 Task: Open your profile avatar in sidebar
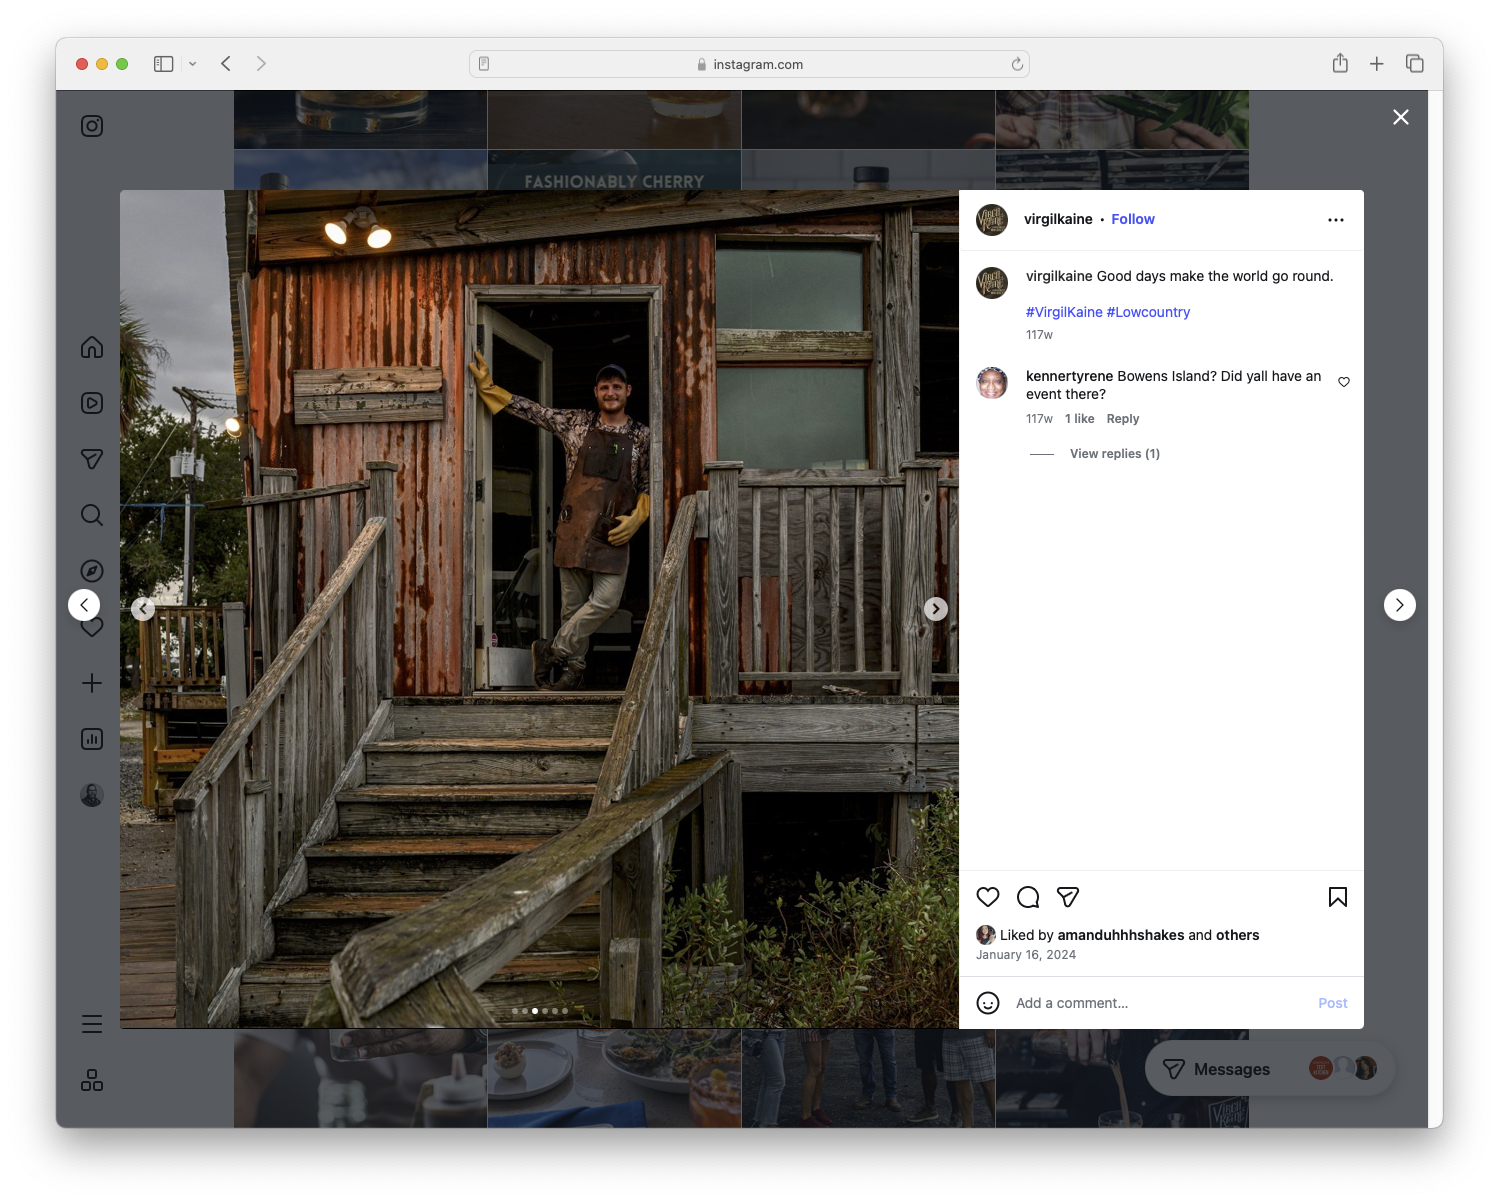point(92,795)
